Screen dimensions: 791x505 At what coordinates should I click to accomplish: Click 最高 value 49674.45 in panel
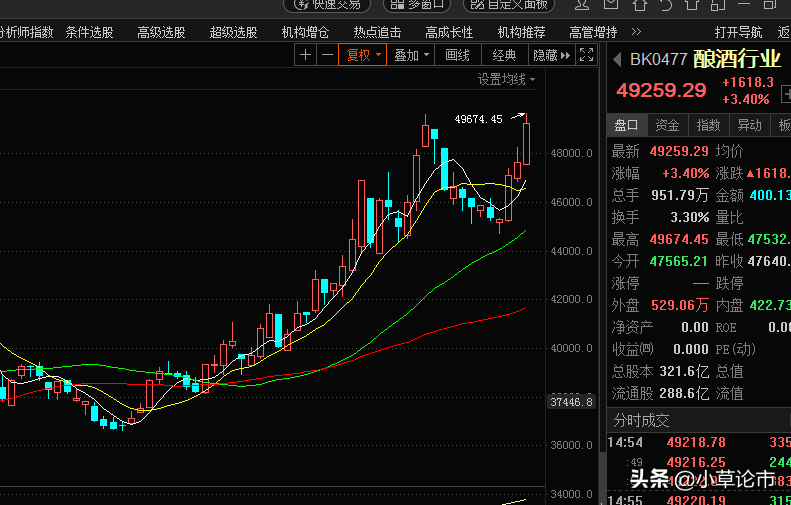click(679, 239)
